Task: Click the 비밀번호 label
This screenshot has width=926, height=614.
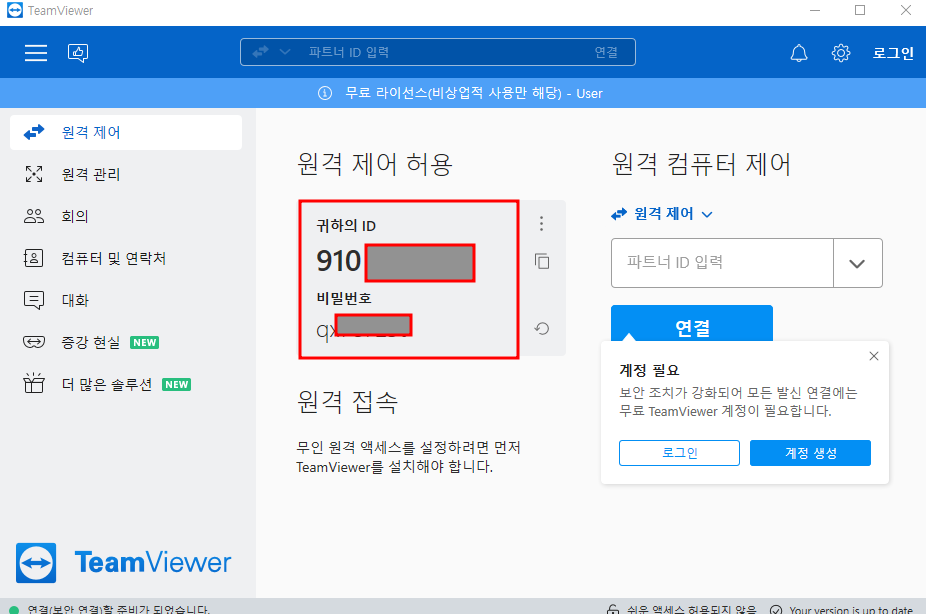Action: tap(344, 298)
